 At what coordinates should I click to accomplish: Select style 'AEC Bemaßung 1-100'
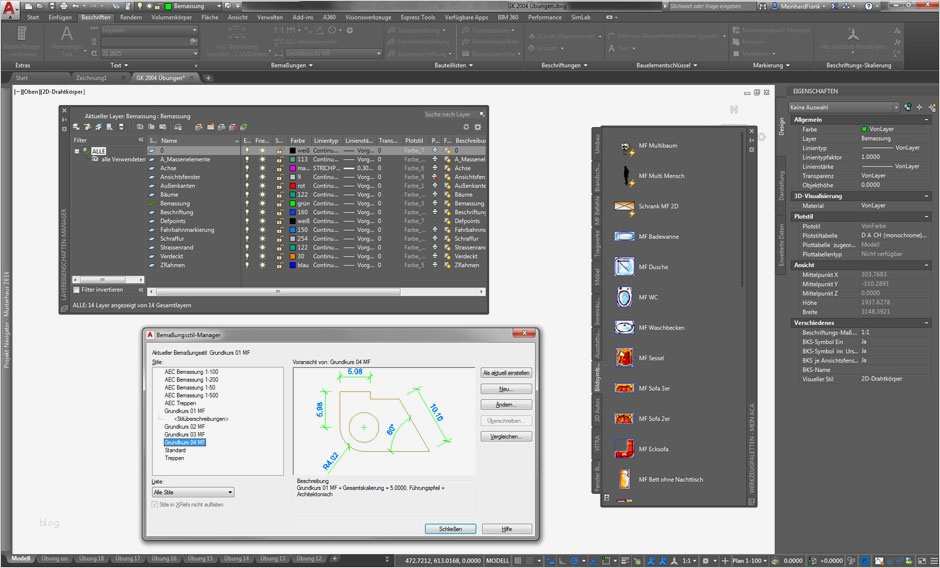(x=191, y=372)
